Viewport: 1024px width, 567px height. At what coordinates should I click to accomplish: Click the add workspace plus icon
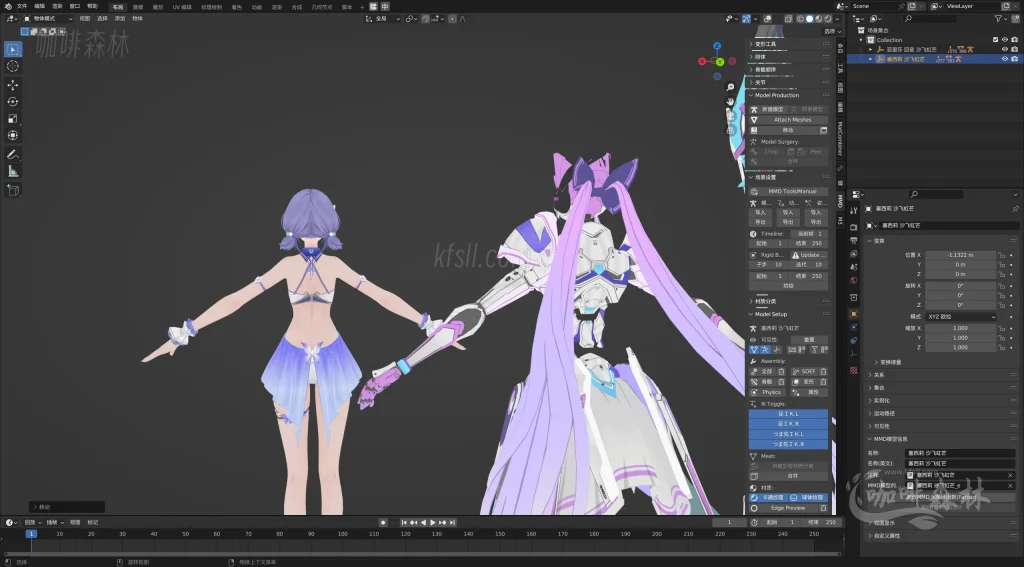click(362, 7)
